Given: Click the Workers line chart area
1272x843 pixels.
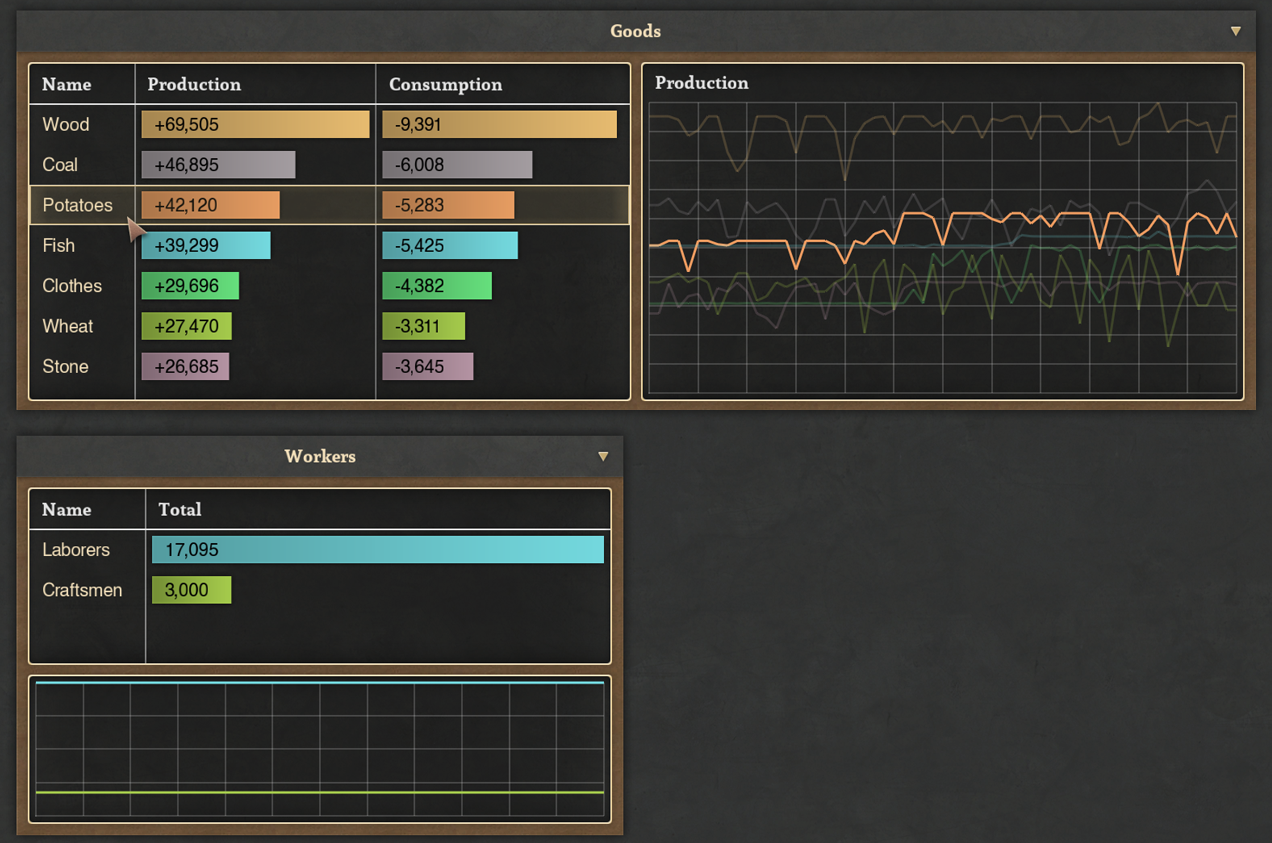Looking at the screenshot, I should click(319, 748).
